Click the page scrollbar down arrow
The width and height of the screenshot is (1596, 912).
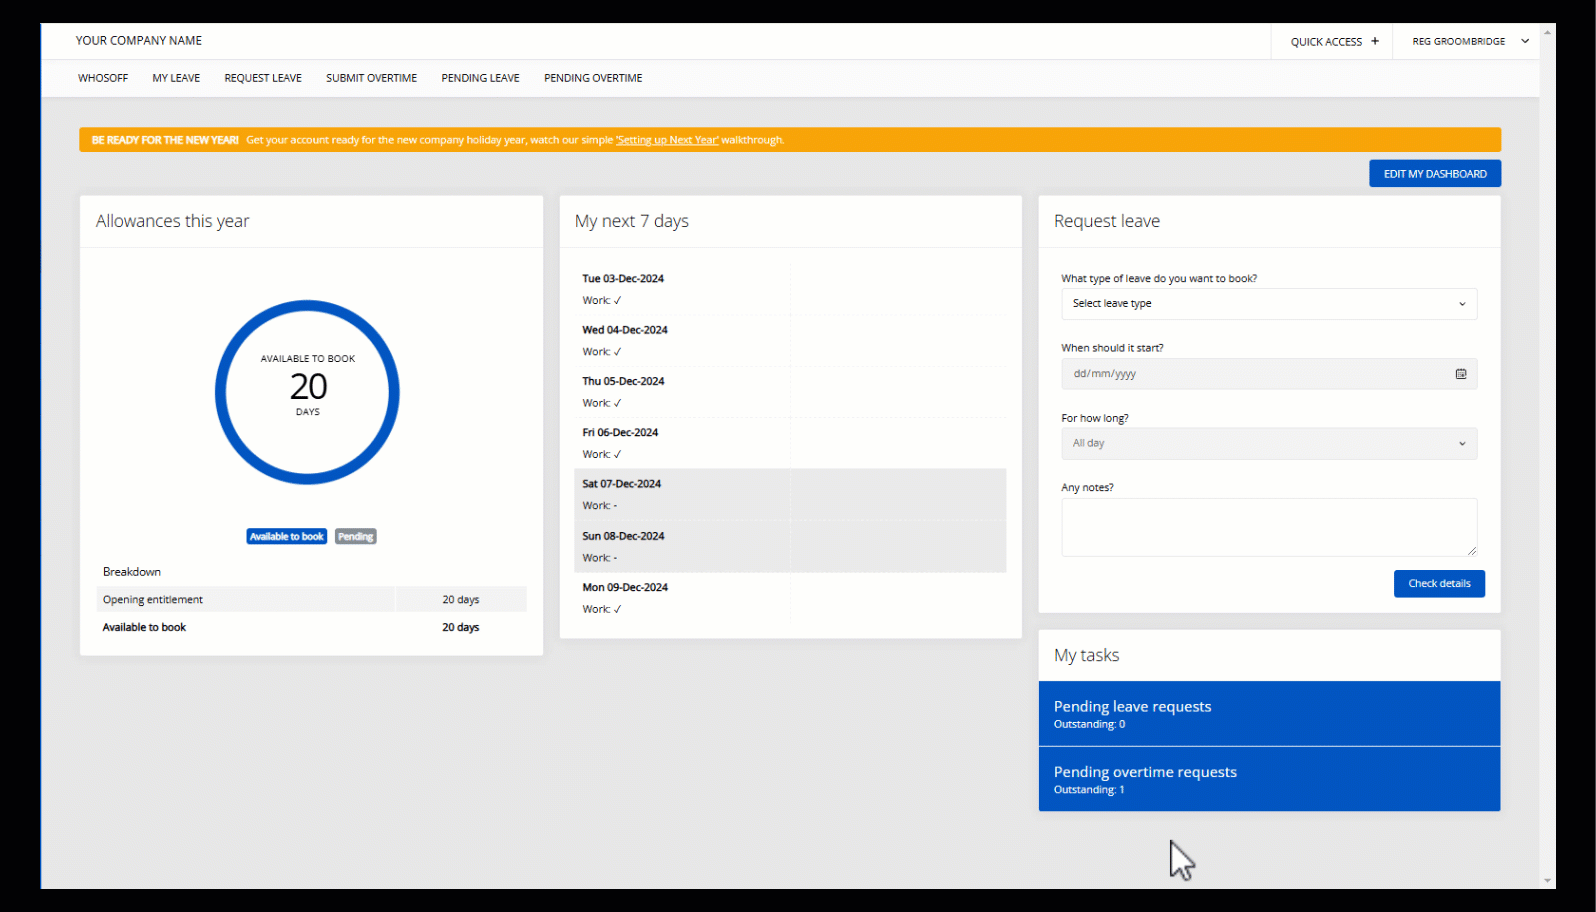point(1548,881)
